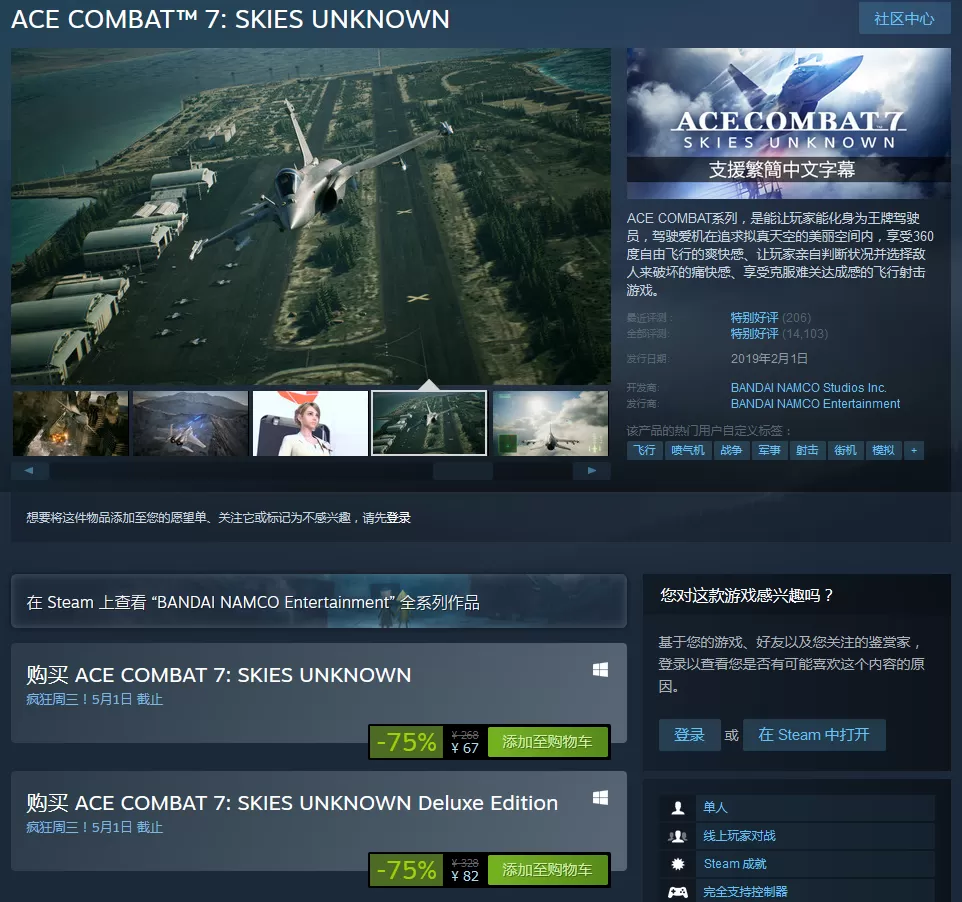Click the 喷气机 tag
The image size is (962, 902).
(688, 450)
